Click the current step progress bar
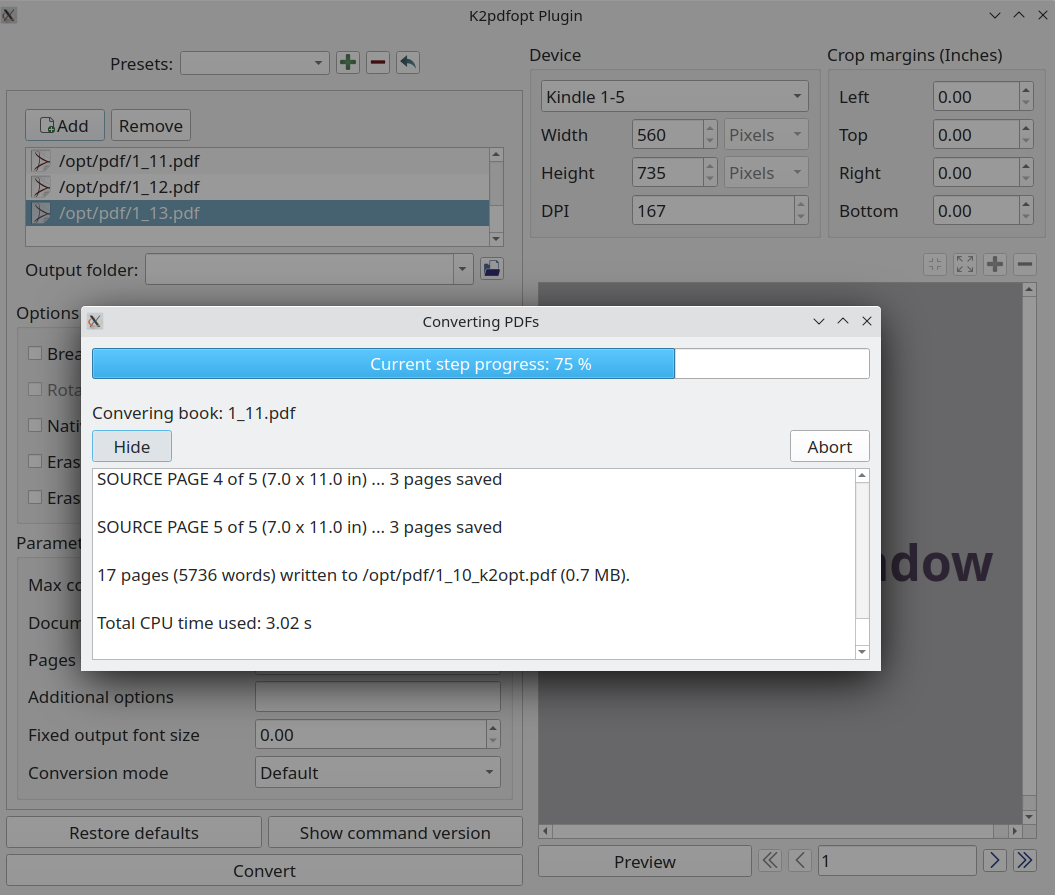The width and height of the screenshot is (1055, 895). (x=480, y=363)
